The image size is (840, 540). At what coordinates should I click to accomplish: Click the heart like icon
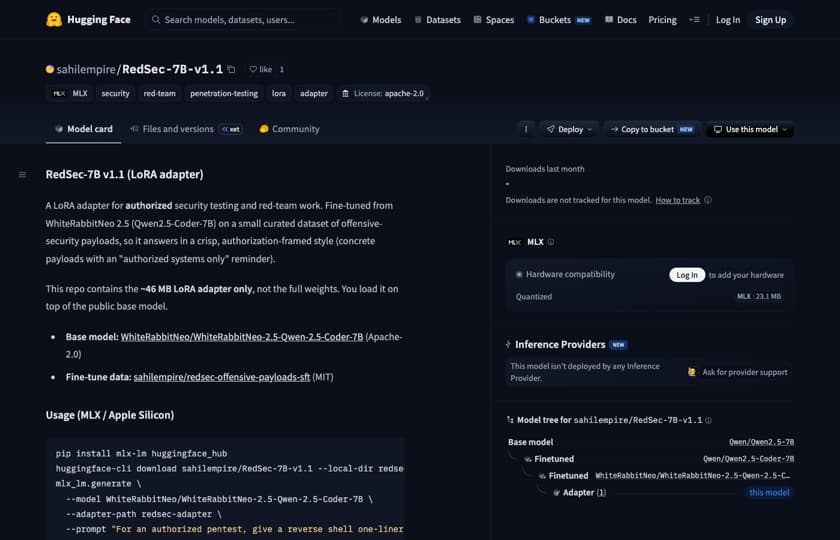click(253, 69)
